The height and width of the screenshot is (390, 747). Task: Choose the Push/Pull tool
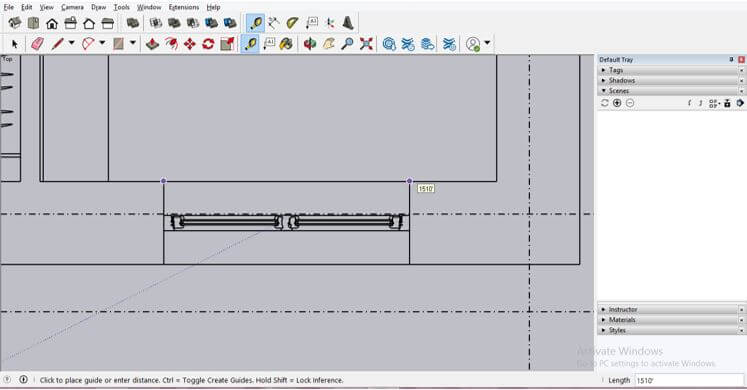[152, 44]
